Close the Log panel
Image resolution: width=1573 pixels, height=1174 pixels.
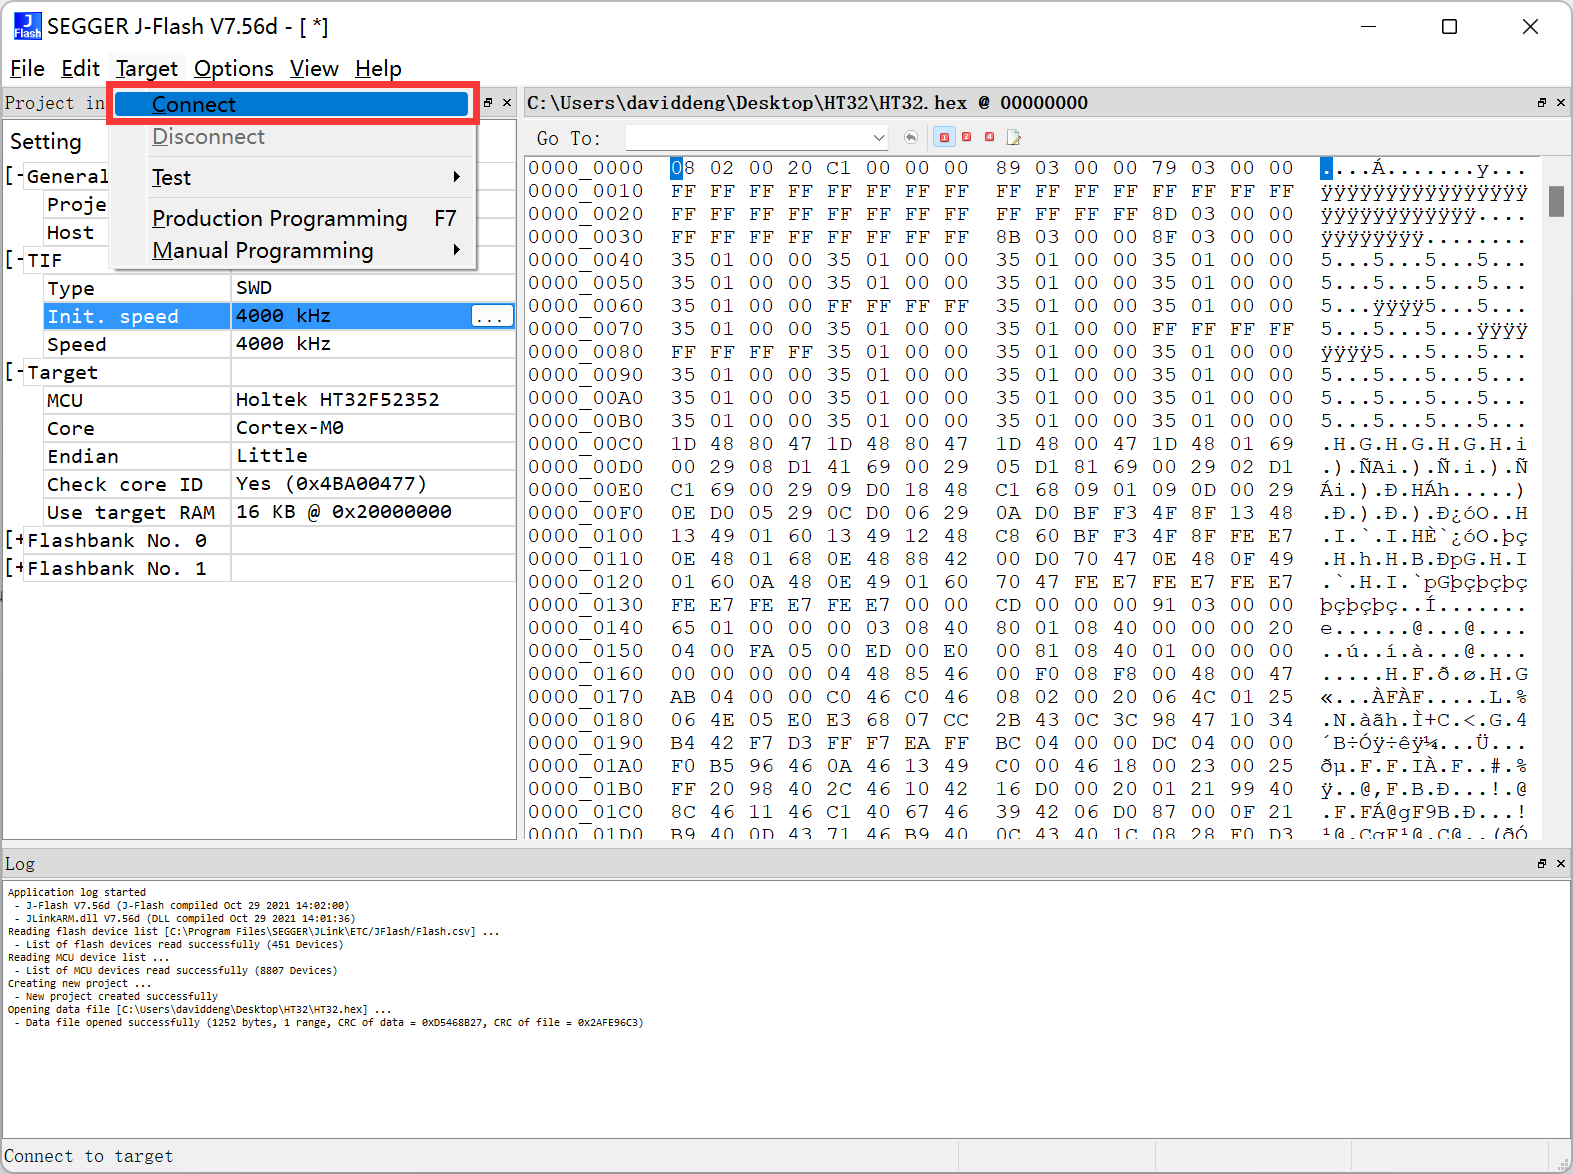coord(1560,863)
